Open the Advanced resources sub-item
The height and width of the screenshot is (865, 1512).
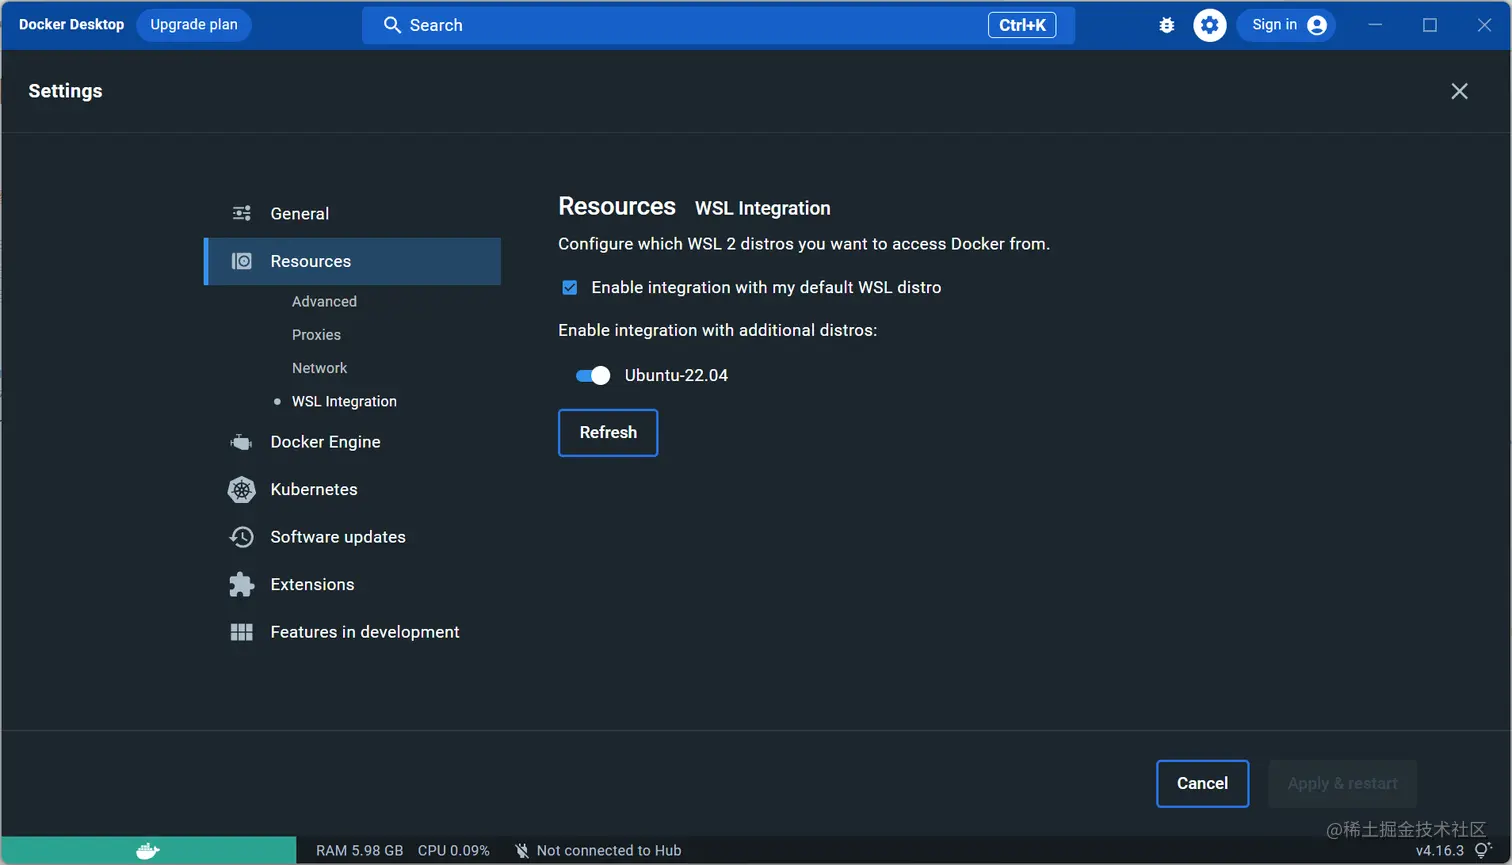(x=324, y=301)
